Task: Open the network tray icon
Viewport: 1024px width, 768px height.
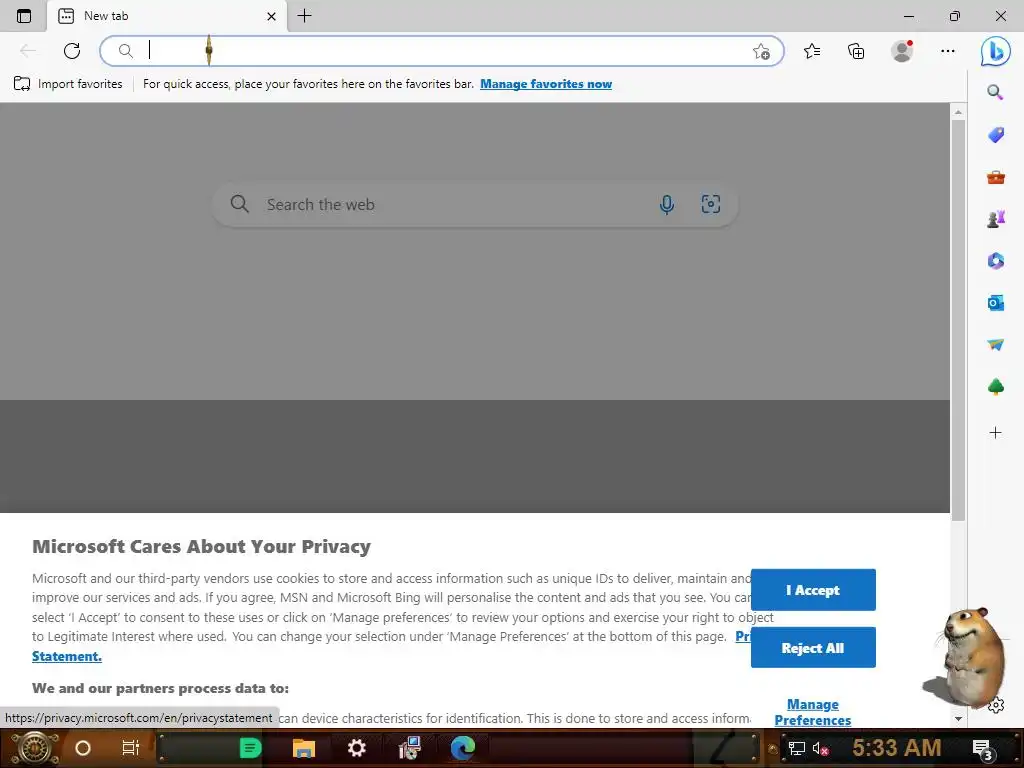Action: point(797,748)
